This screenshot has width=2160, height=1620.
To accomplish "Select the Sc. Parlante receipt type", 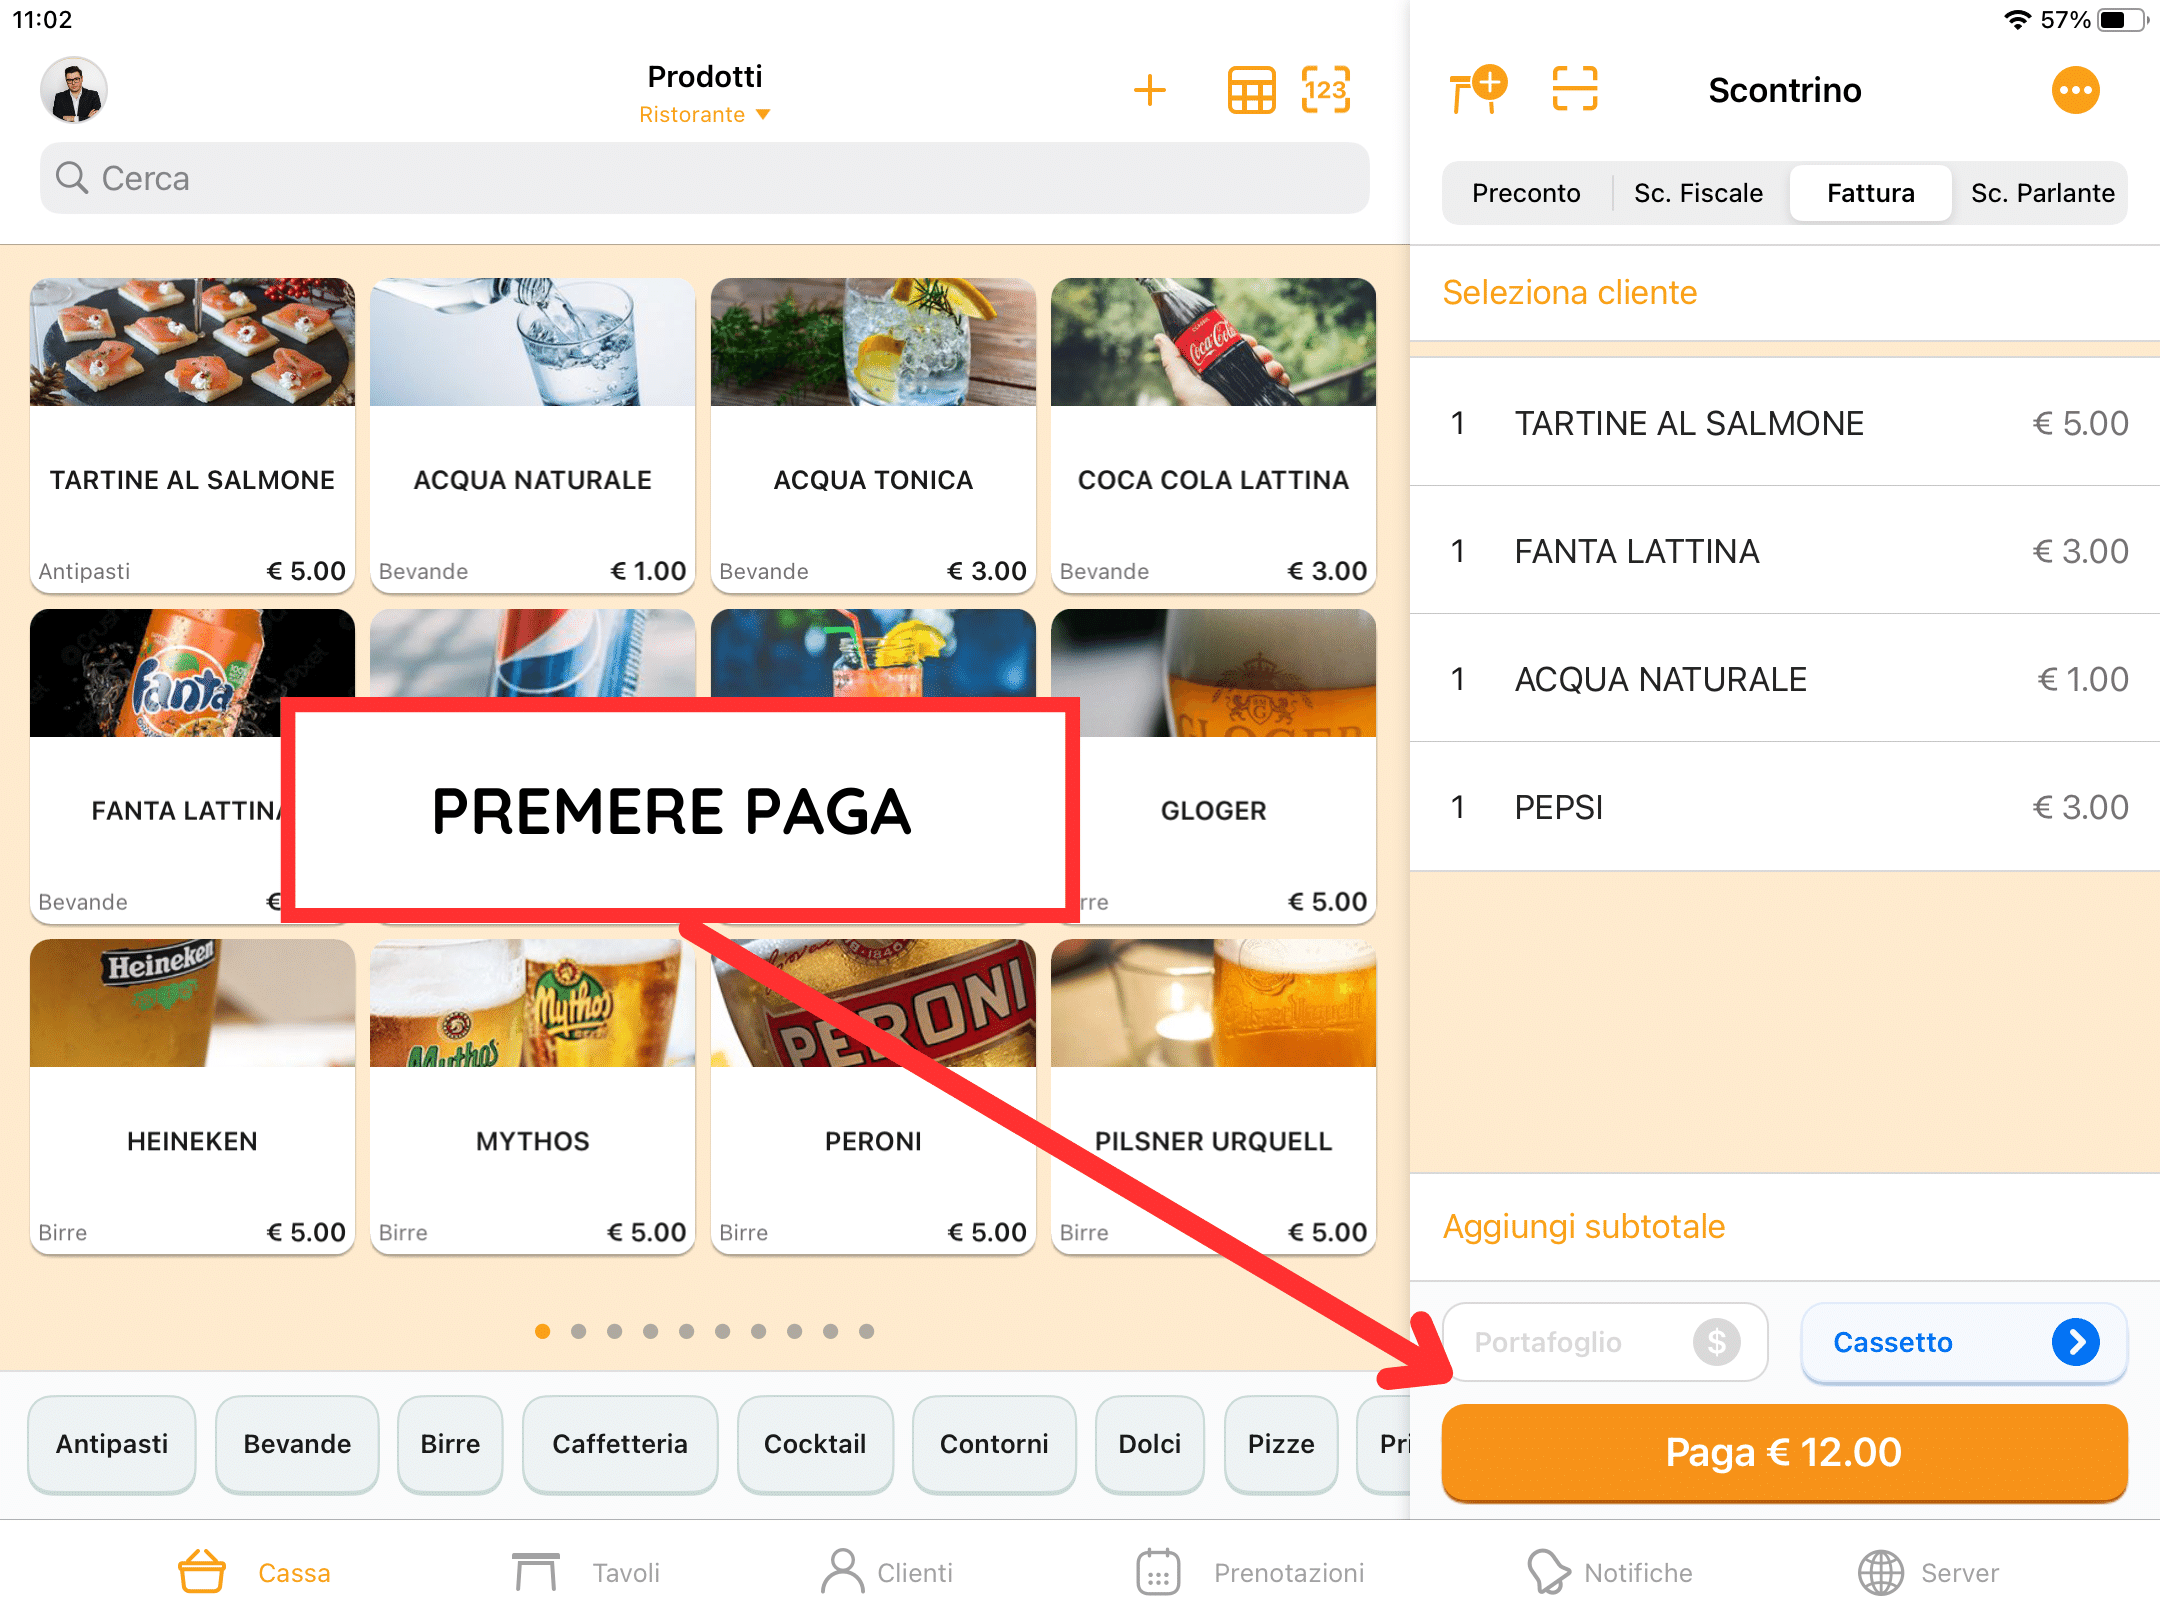I will 2042,193.
